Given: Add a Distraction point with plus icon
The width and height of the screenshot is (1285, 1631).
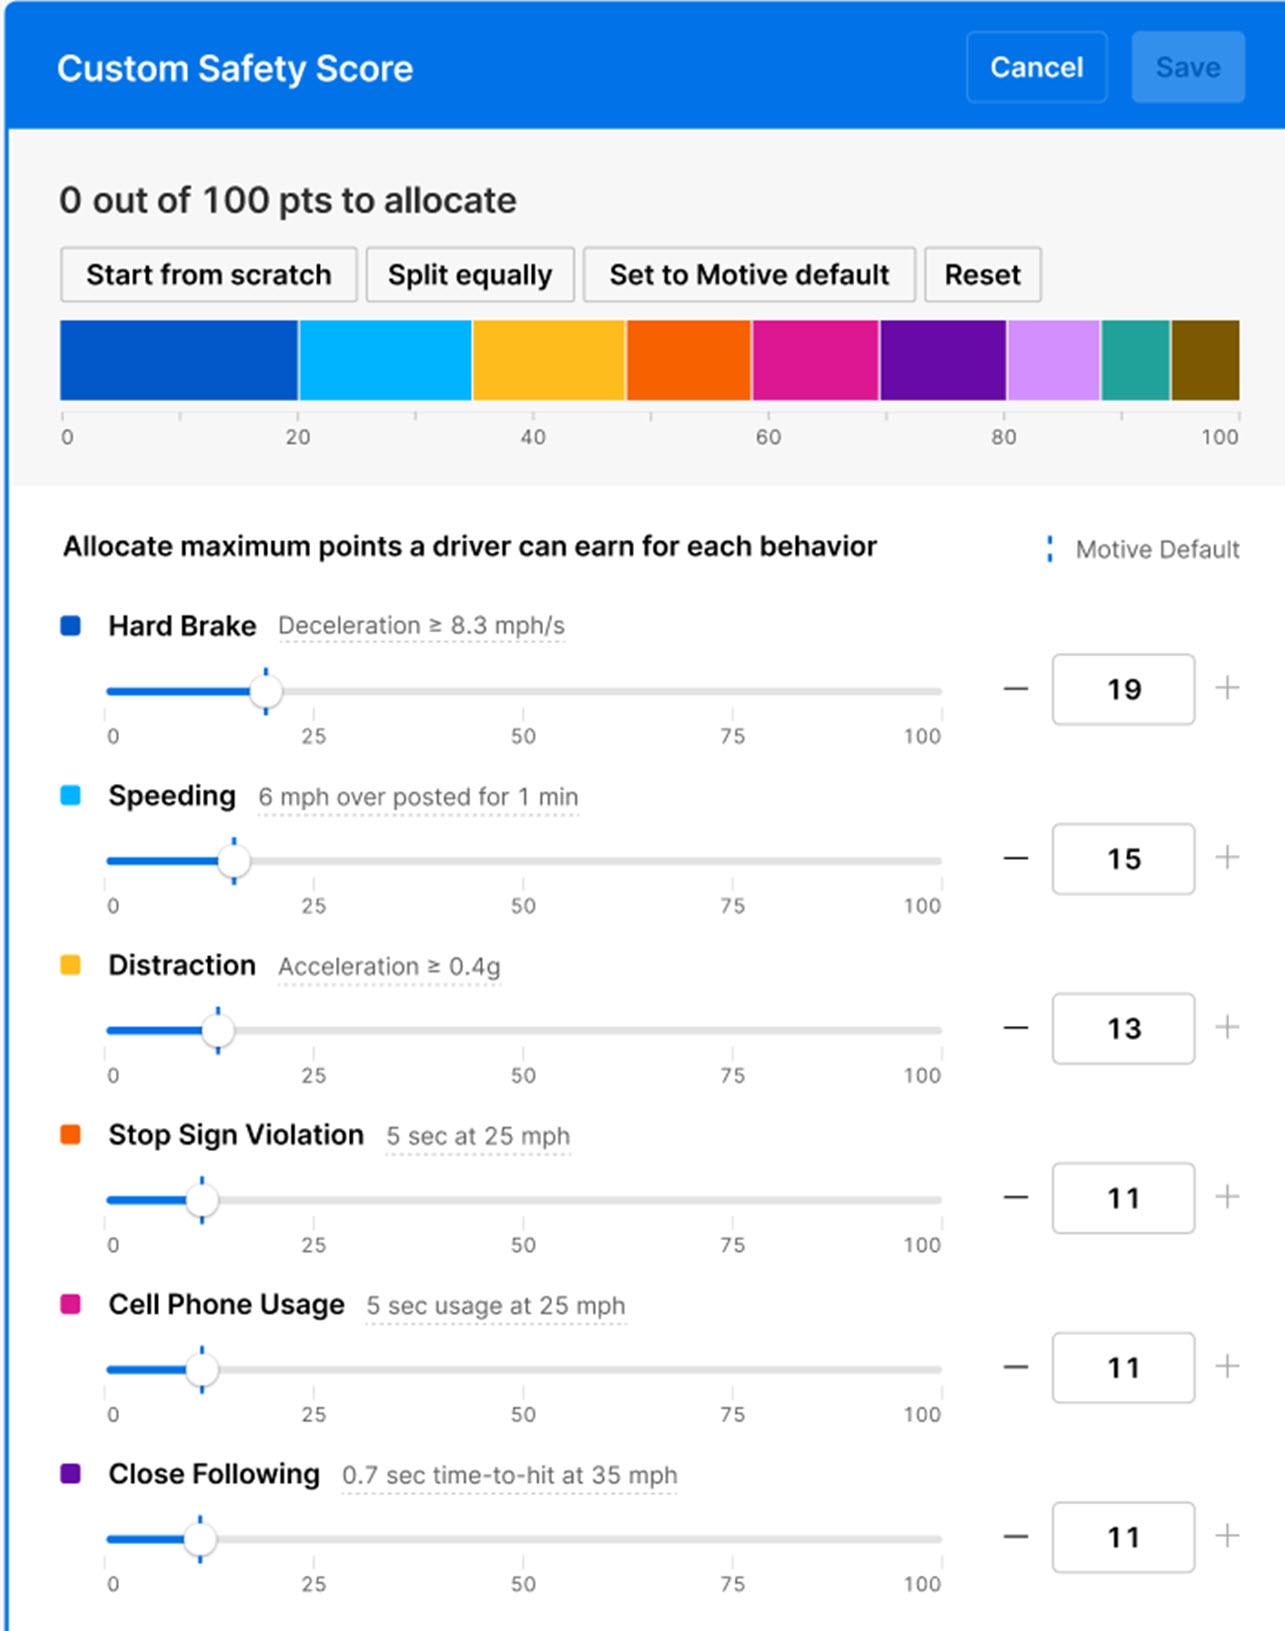Looking at the screenshot, I should point(1227,1027).
